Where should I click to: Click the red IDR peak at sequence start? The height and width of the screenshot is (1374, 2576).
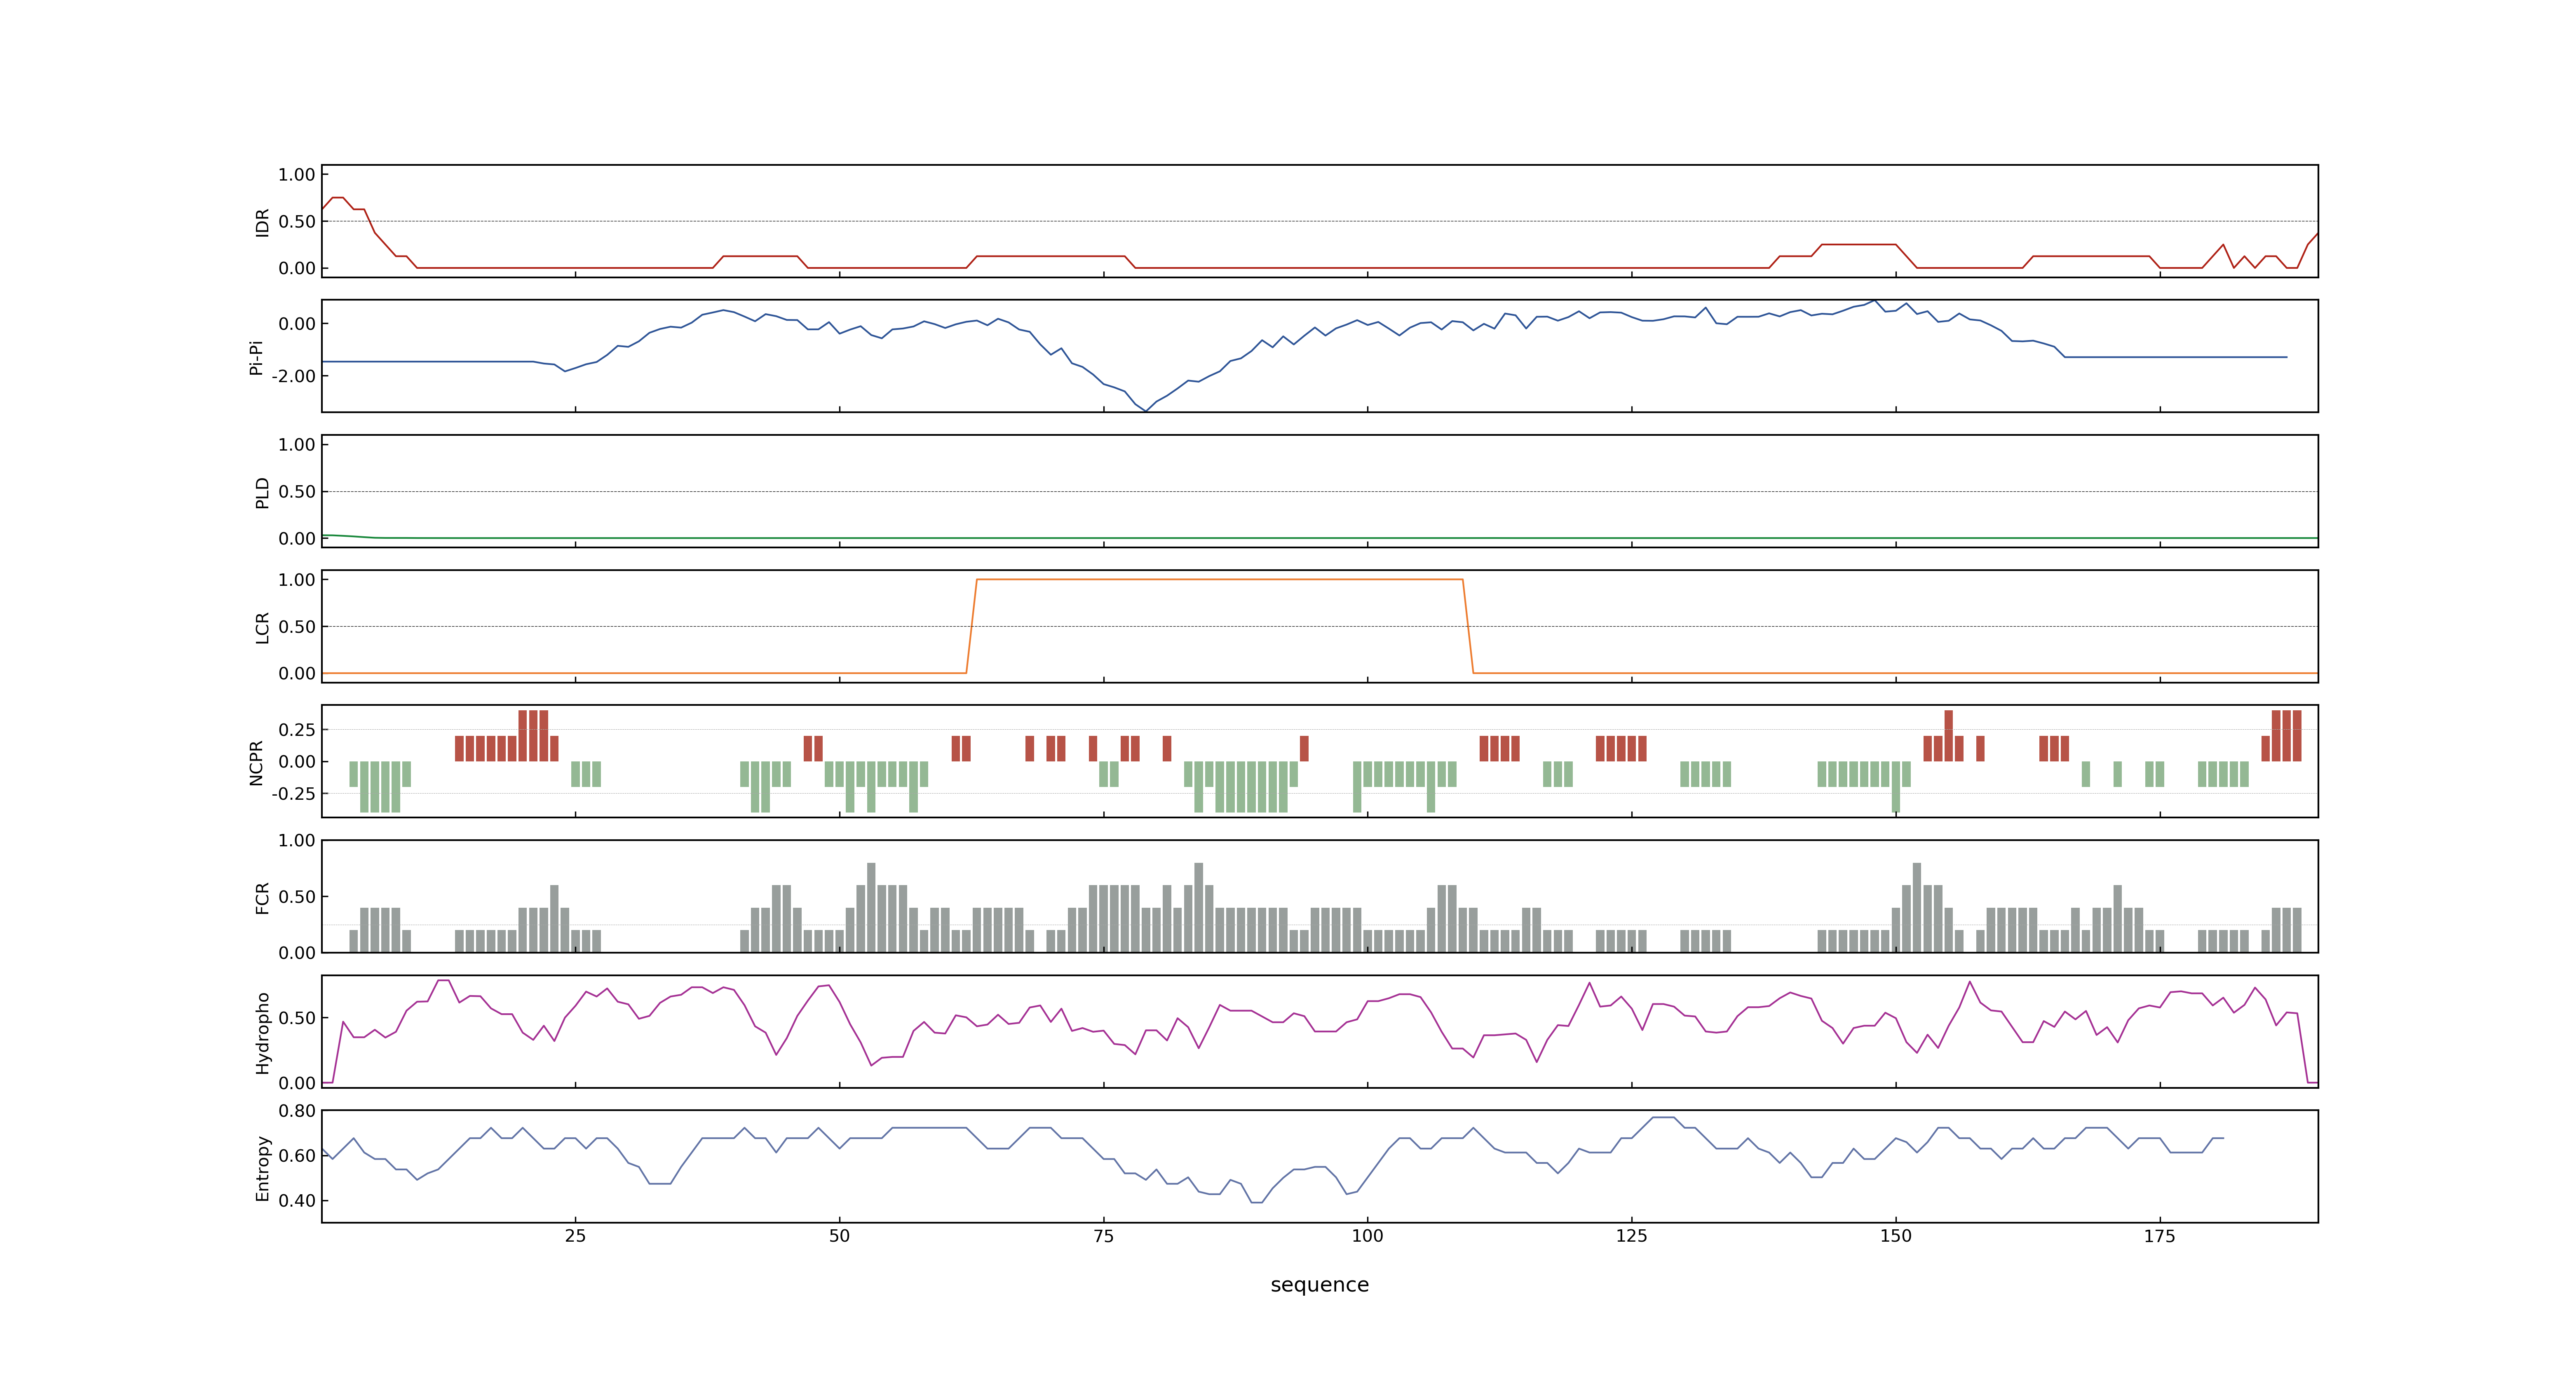pos(337,198)
